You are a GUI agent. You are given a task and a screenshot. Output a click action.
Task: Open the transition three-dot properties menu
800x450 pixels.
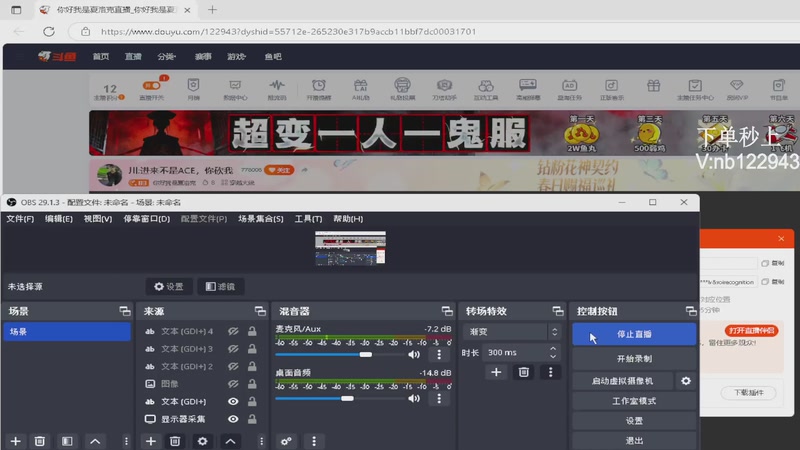[x=551, y=372]
